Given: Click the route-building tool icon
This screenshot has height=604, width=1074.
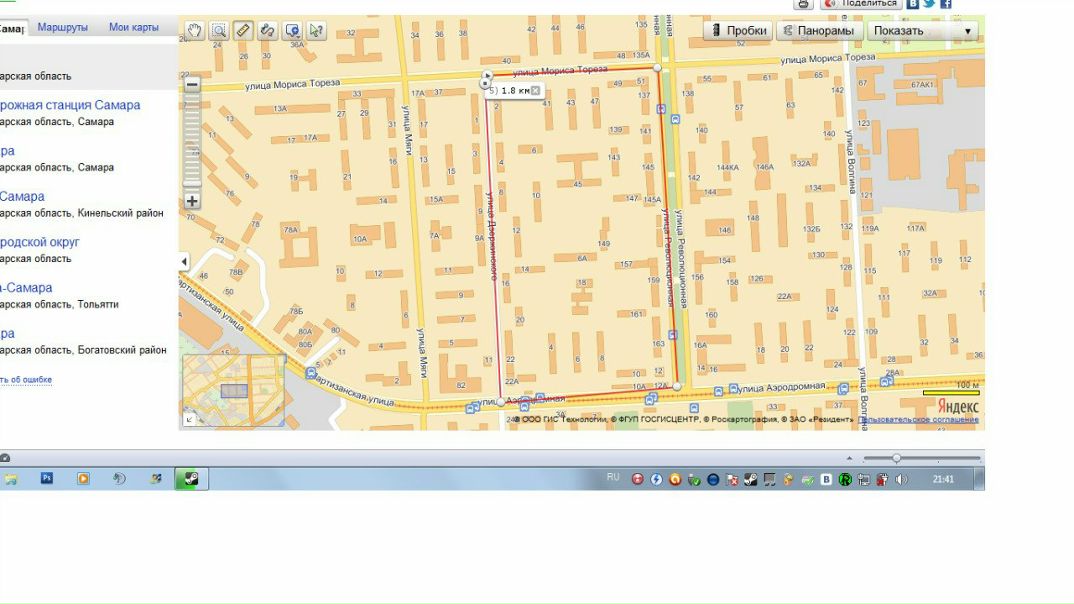Looking at the screenshot, I should pos(267,30).
